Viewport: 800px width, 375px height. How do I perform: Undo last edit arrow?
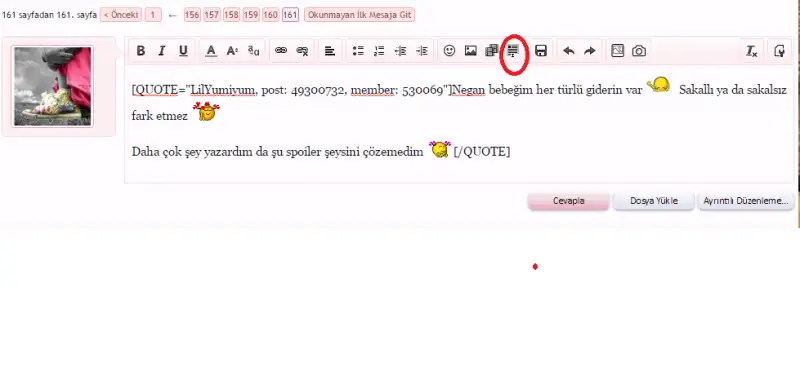568,51
